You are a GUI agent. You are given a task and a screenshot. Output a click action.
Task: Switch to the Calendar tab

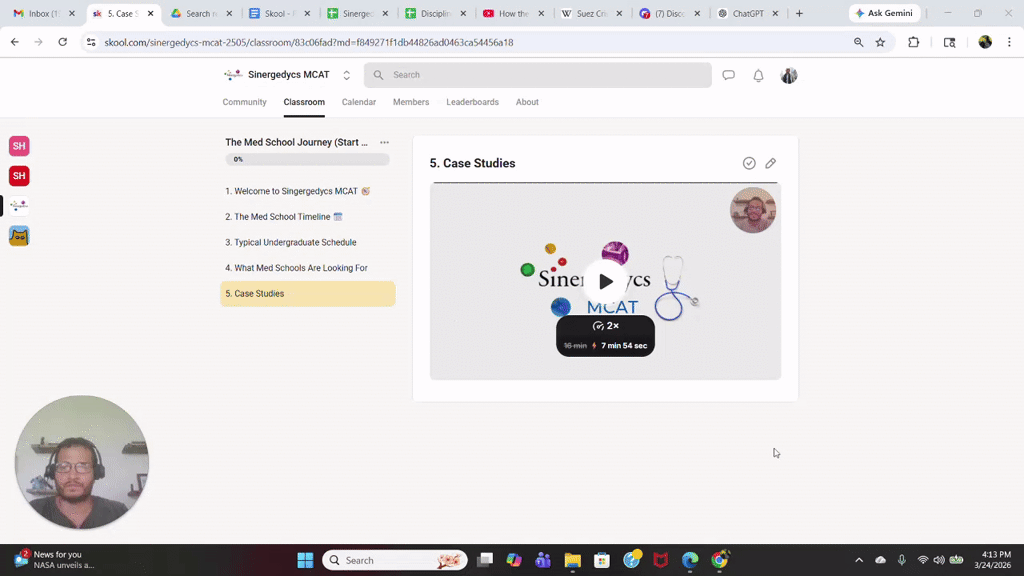(359, 102)
